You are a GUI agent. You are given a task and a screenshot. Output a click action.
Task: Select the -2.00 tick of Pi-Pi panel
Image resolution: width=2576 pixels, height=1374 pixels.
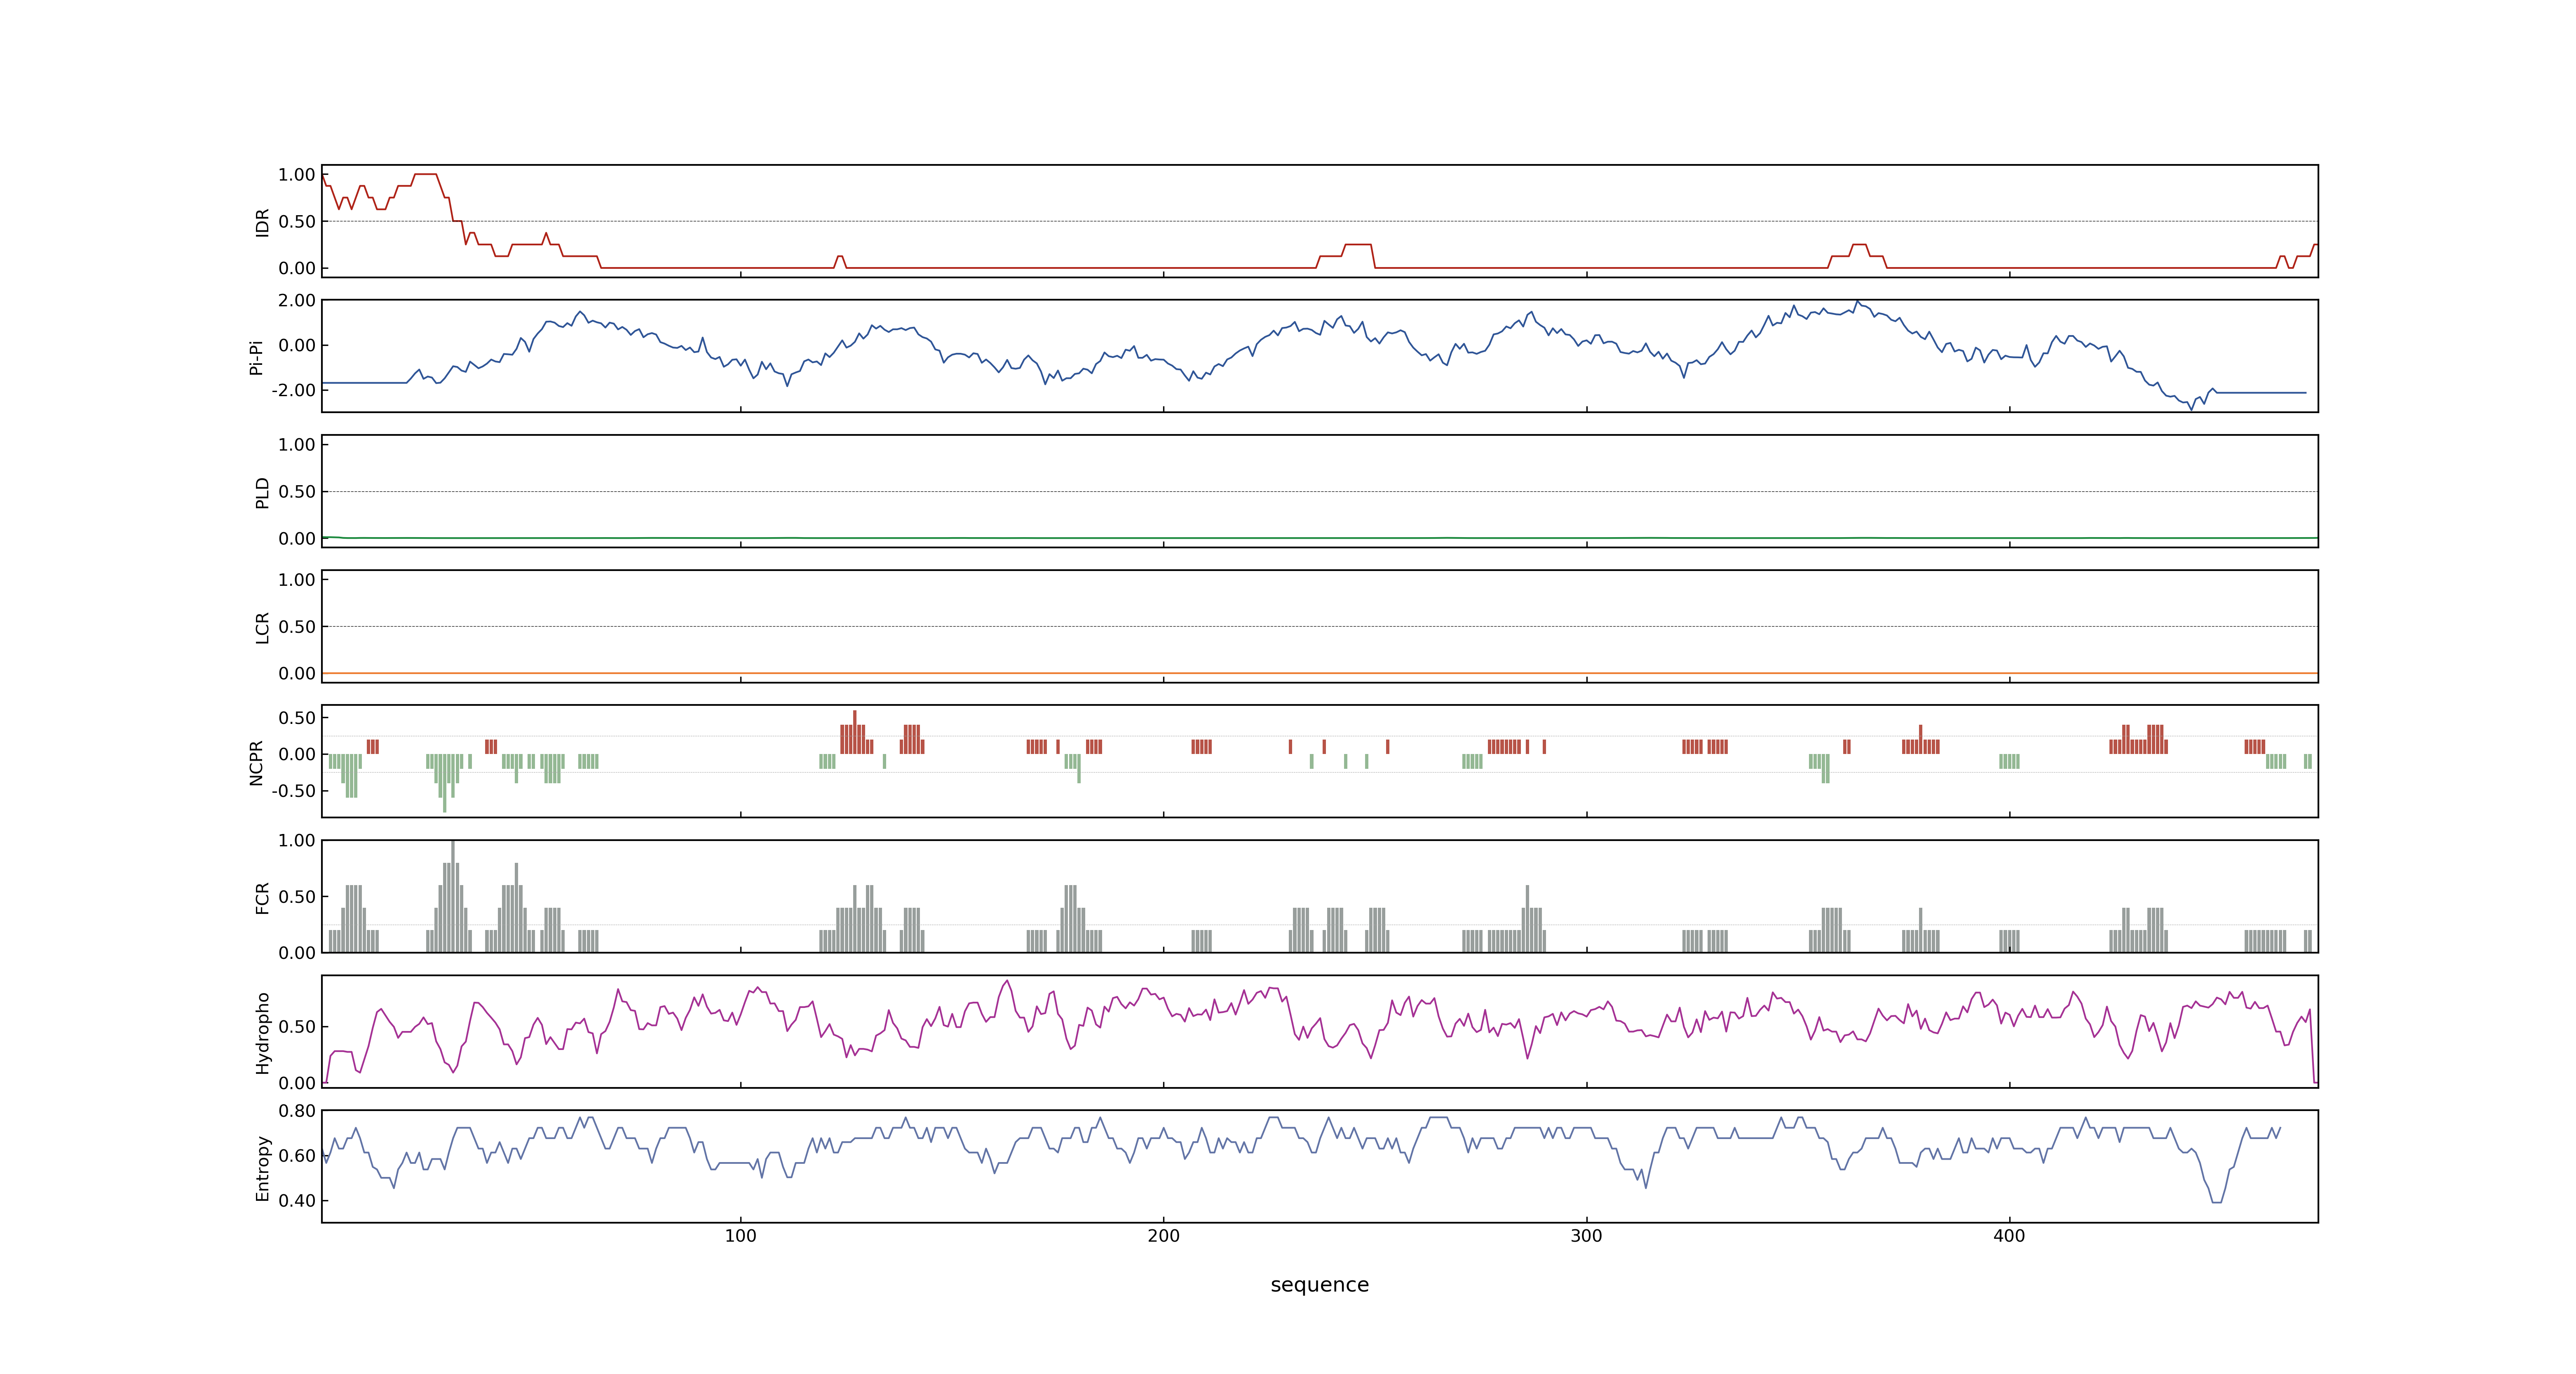[x=293, y=390]
